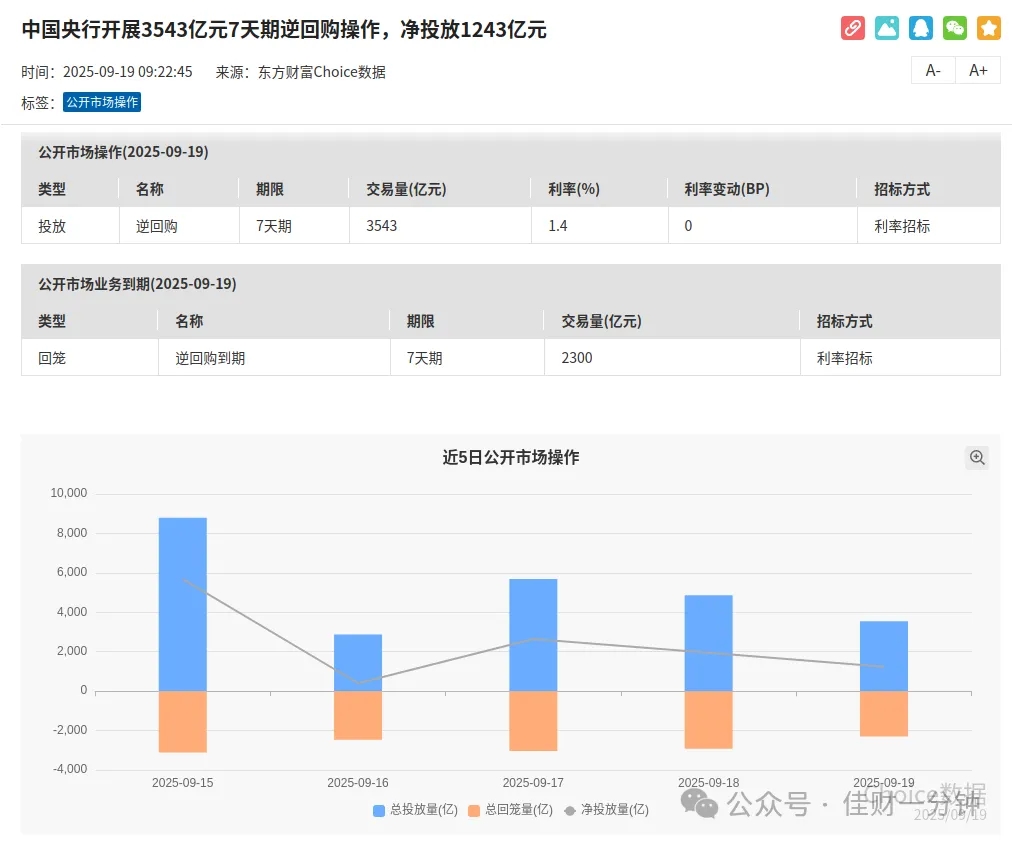Click the 10,000 y-axis label
The height and width of the screenshot is (844, 1012).
(x=68, y=493)
